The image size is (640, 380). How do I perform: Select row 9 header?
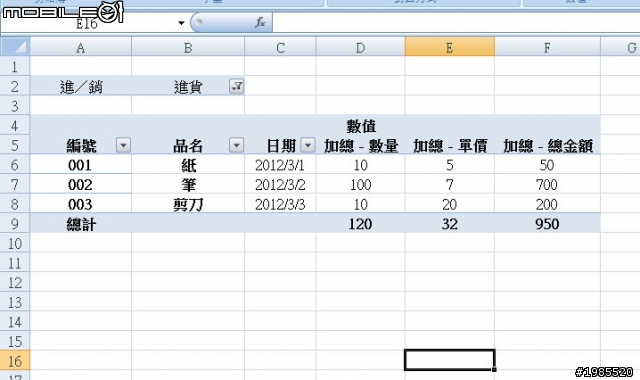coord(15,223)
